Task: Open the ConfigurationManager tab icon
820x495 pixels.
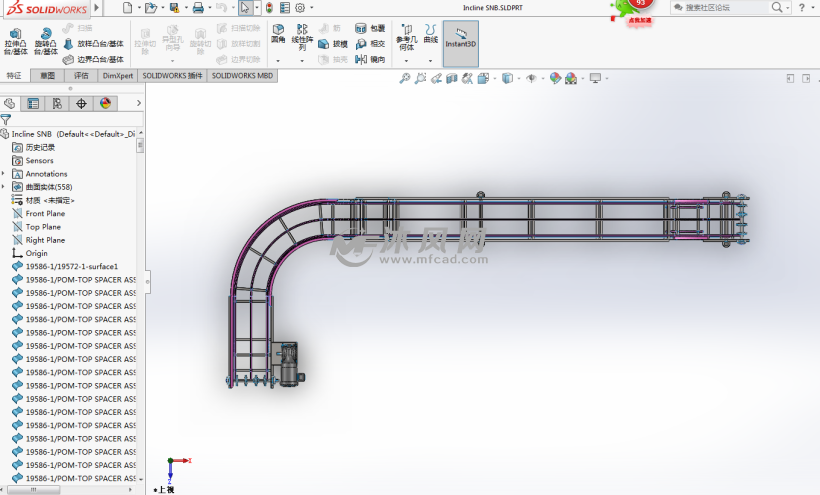Action: point(57,103)
